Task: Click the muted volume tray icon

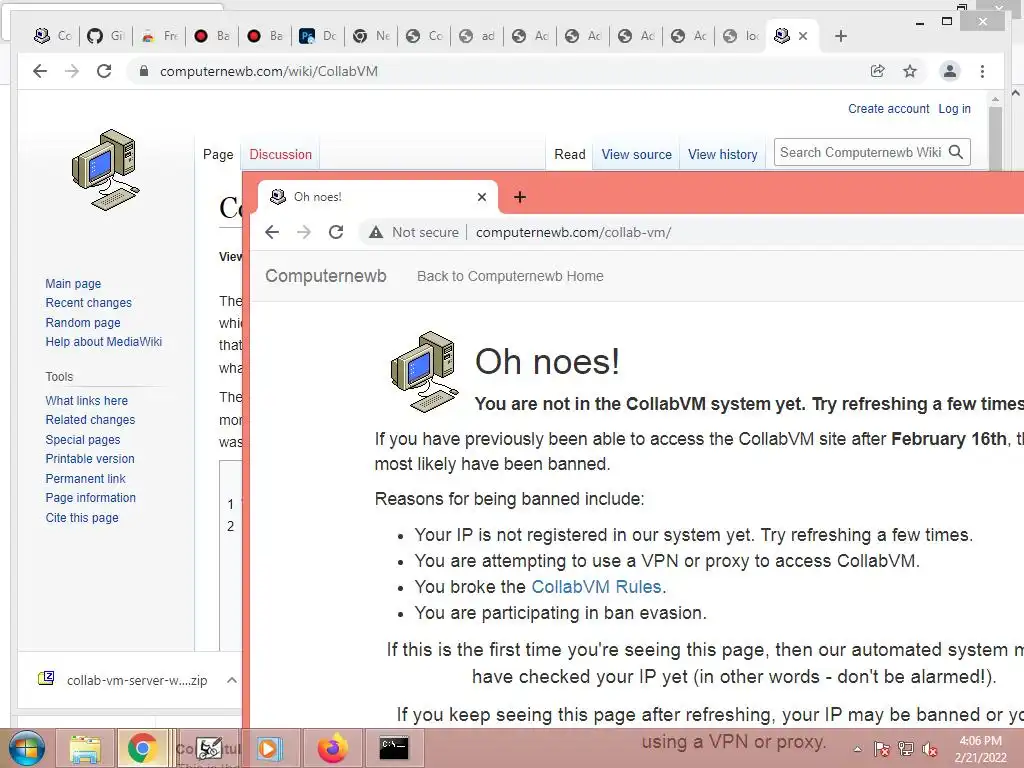Action: click(x=930, y=749)
